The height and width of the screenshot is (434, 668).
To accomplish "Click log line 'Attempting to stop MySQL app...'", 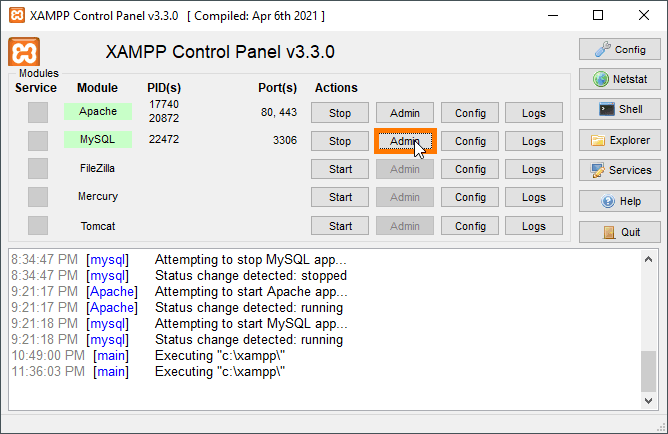I will click(x=251, y=259).
